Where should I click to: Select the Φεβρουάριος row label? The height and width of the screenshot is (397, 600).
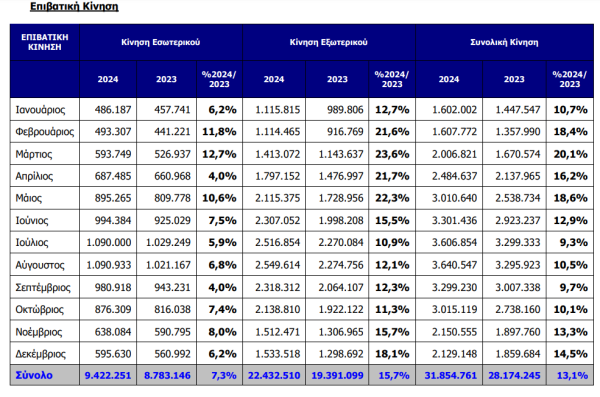[x=45, y=132]
